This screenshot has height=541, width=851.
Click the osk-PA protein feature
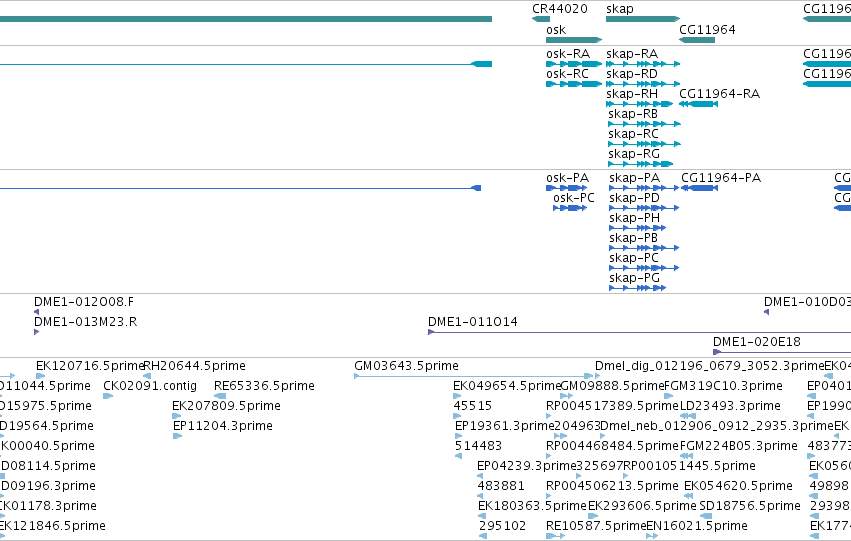coord(566,188)
